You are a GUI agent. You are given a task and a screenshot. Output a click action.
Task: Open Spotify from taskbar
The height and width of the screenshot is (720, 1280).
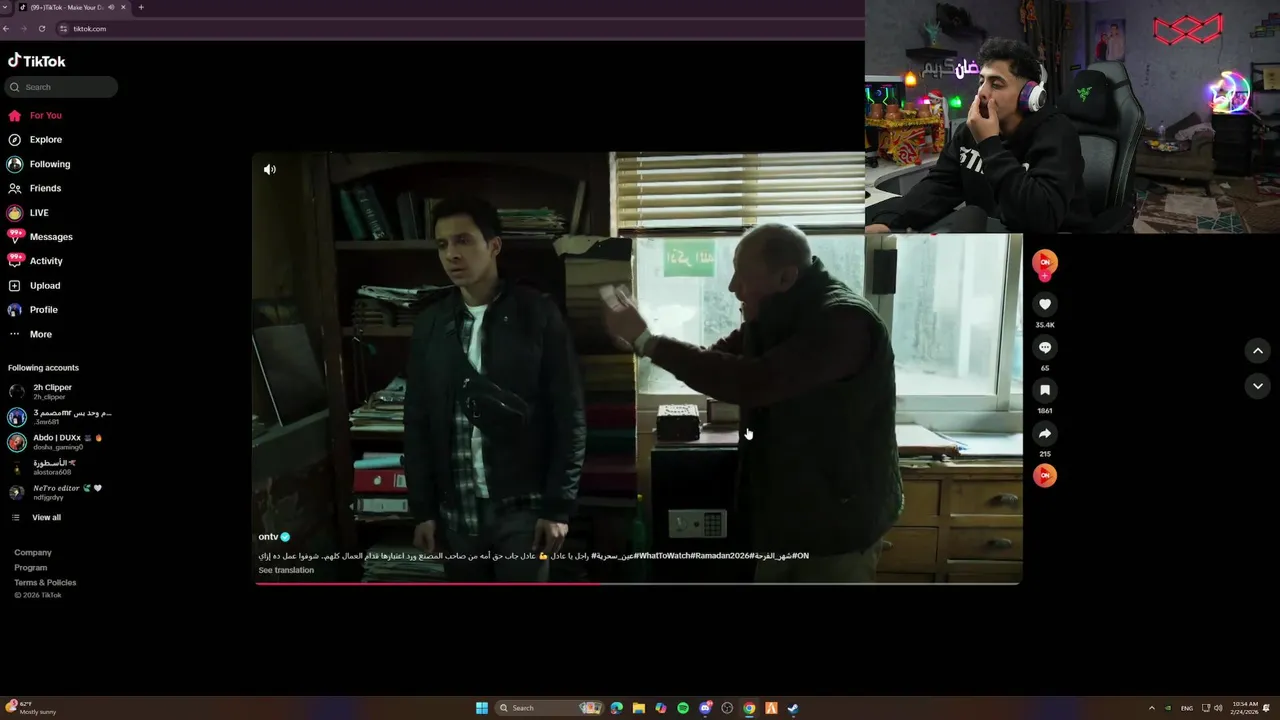[x=683, y=708]
